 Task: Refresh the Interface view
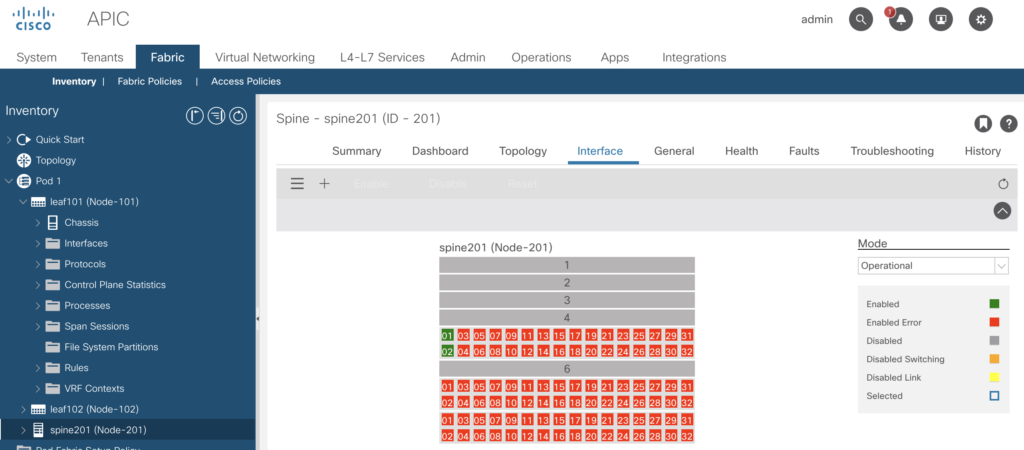pyautogui.click(x=1004, y=184)
